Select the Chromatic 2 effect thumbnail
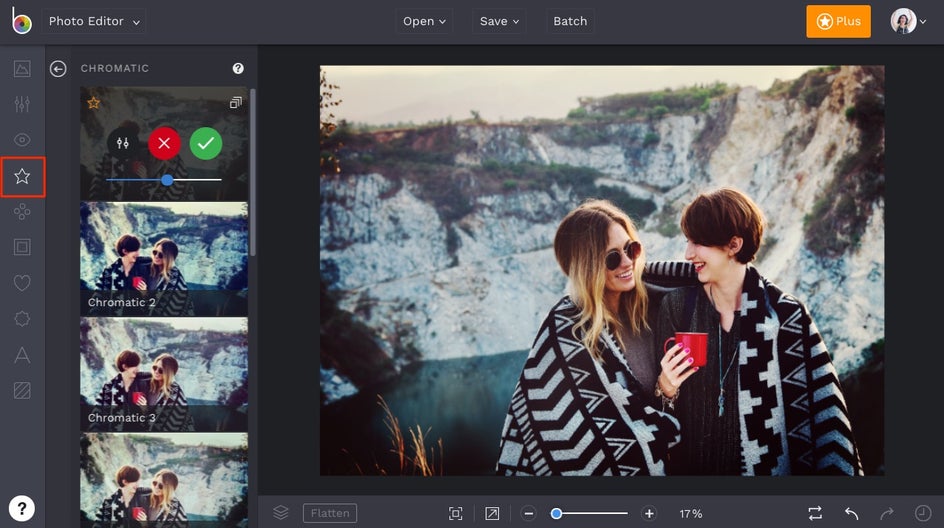This screenshot has width=944, height=528. pyautogui.click(x=164, y=259)
